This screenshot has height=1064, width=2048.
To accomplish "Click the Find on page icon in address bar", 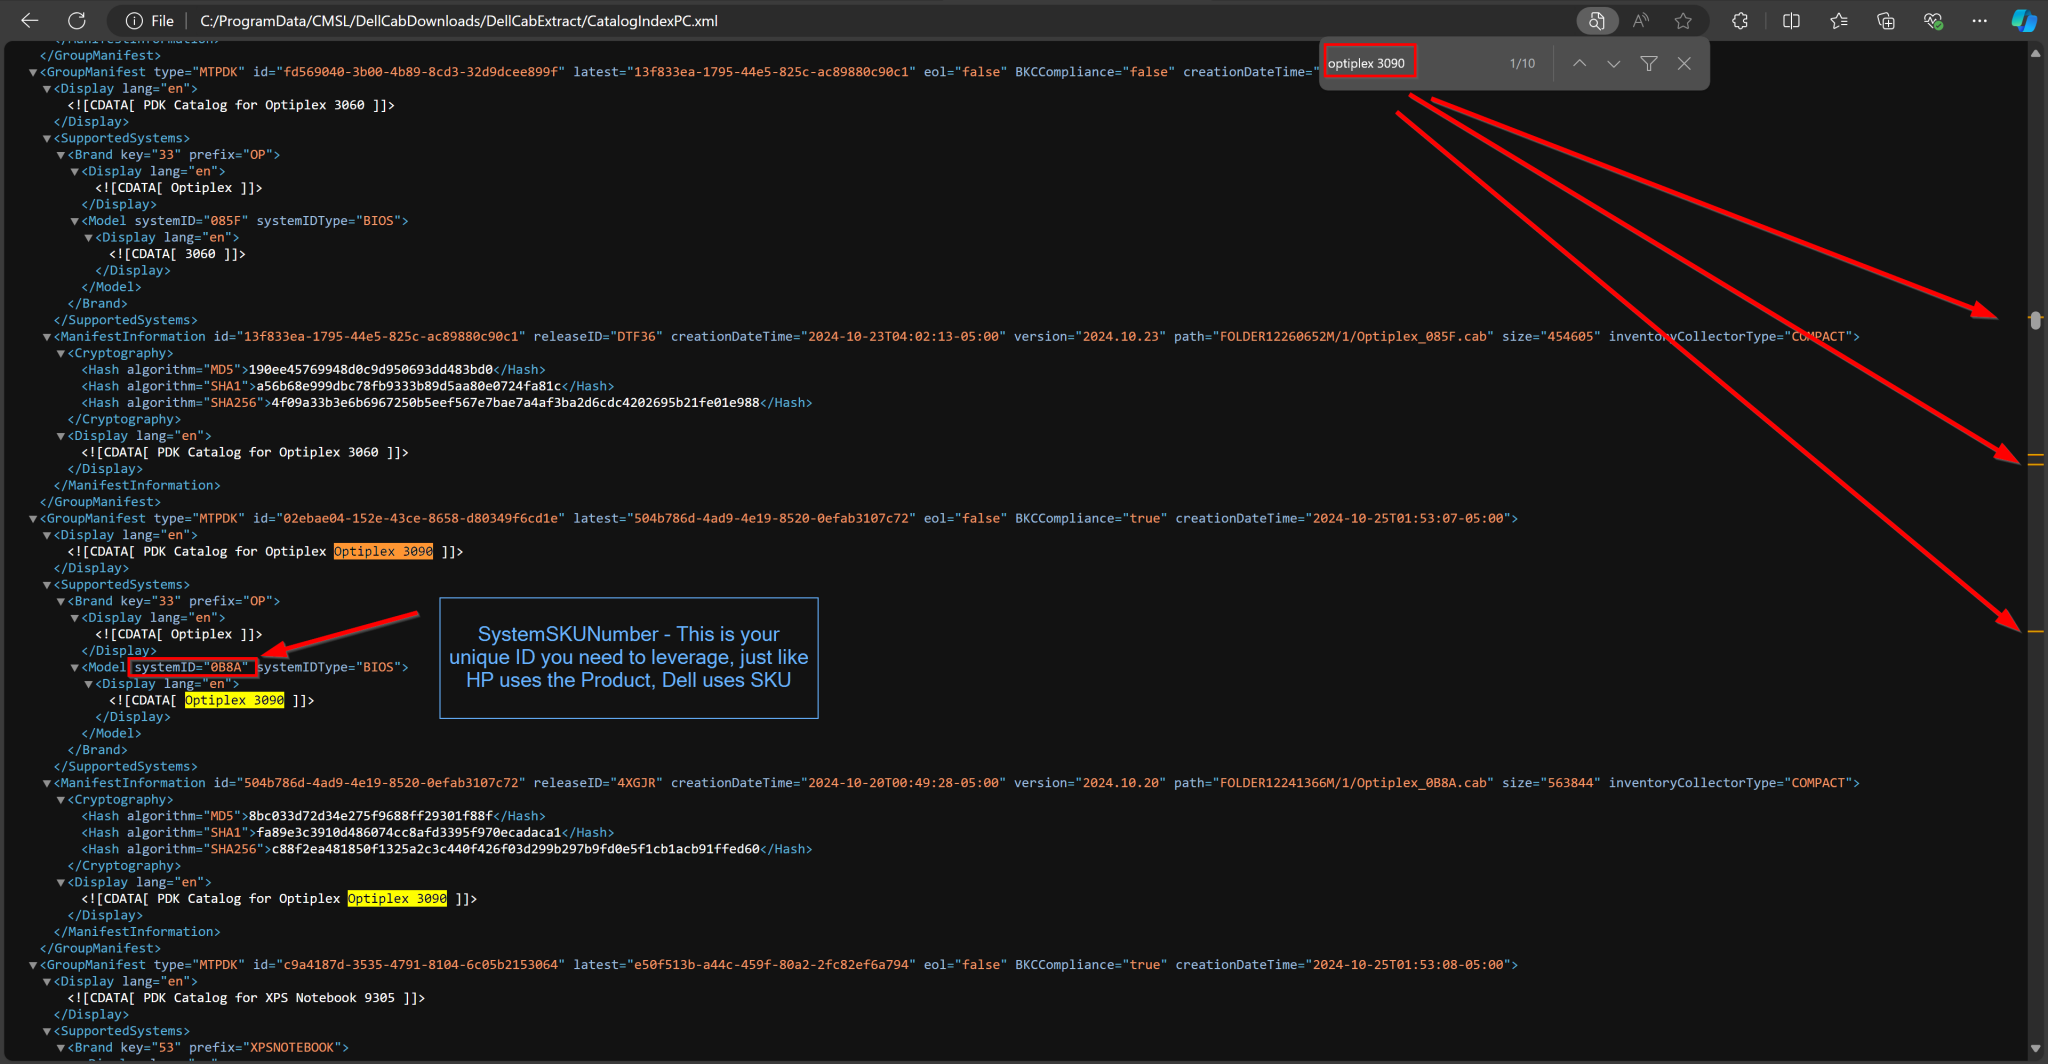I will 1596,20.
